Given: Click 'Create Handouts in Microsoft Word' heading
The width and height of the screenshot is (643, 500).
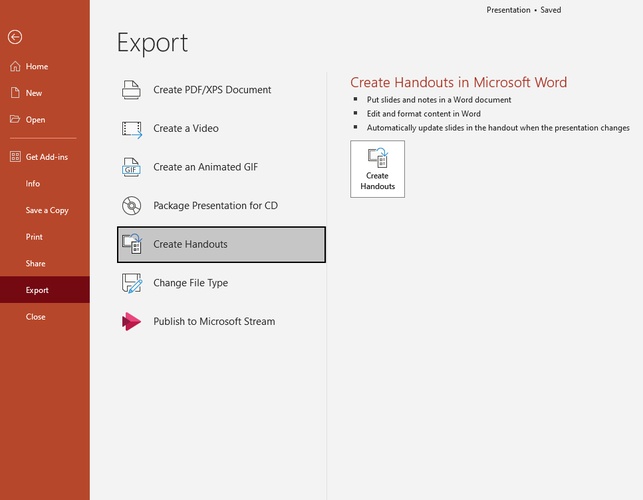Looking at the screenshot, I should (458, 82).
